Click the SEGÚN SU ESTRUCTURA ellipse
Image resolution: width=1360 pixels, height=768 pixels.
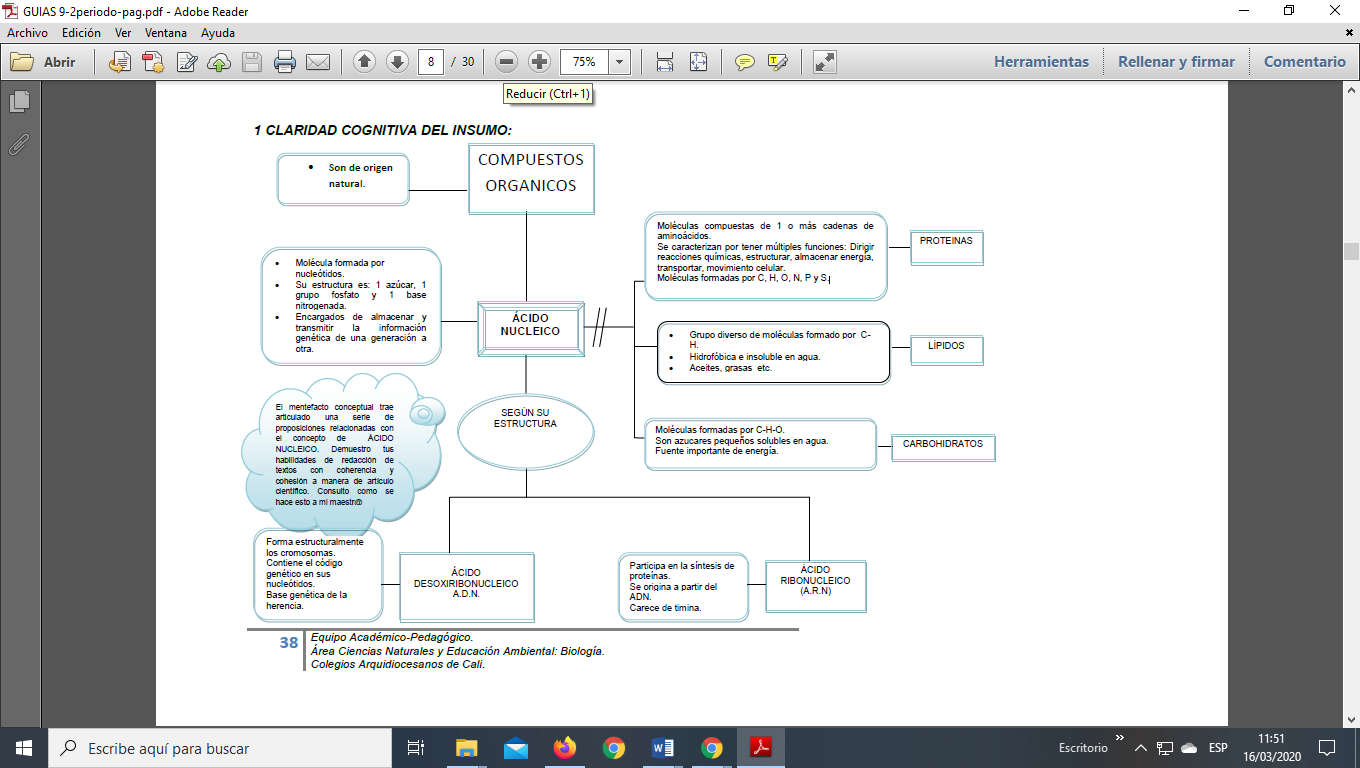525,431
